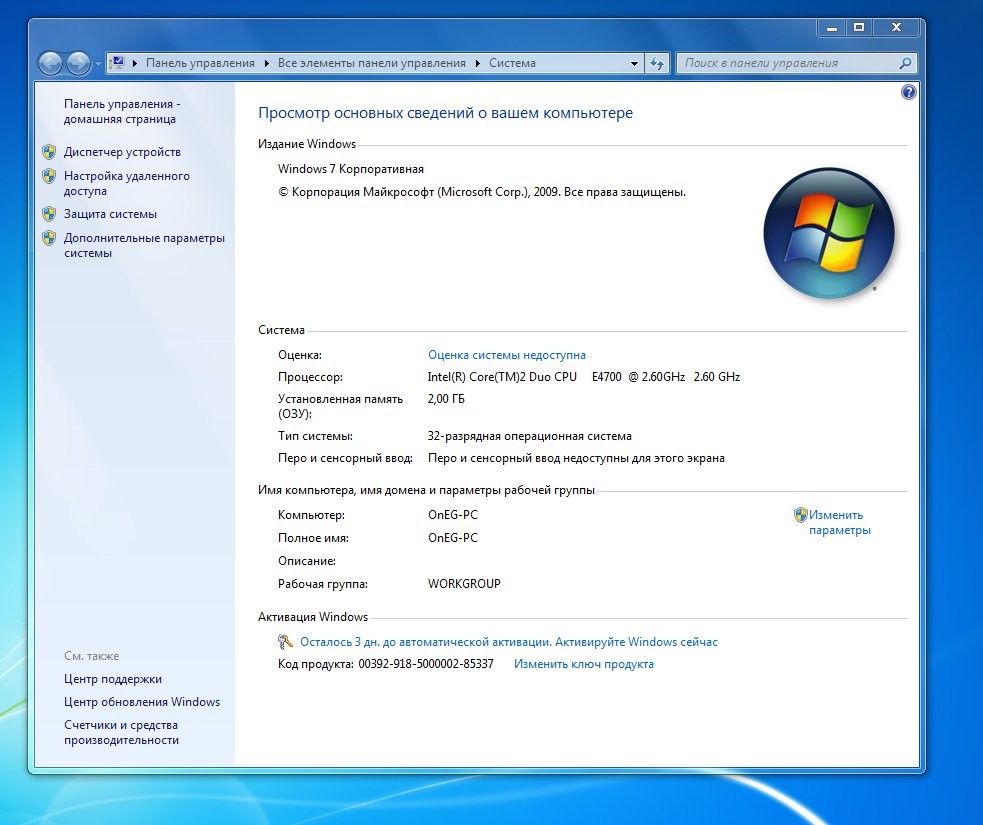
Task: Click the Forward navigation arrow button
Action: click(78, 63)
